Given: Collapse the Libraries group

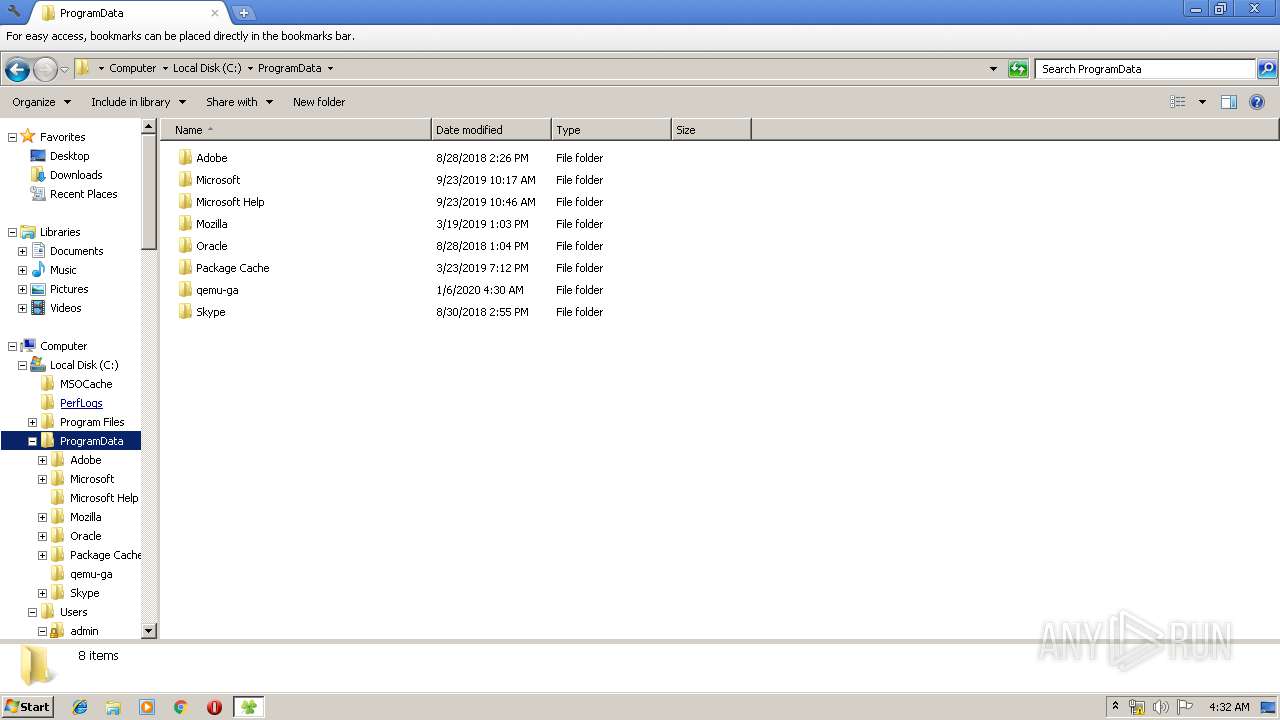Looking at the screenshot, I should pos(12,232).
